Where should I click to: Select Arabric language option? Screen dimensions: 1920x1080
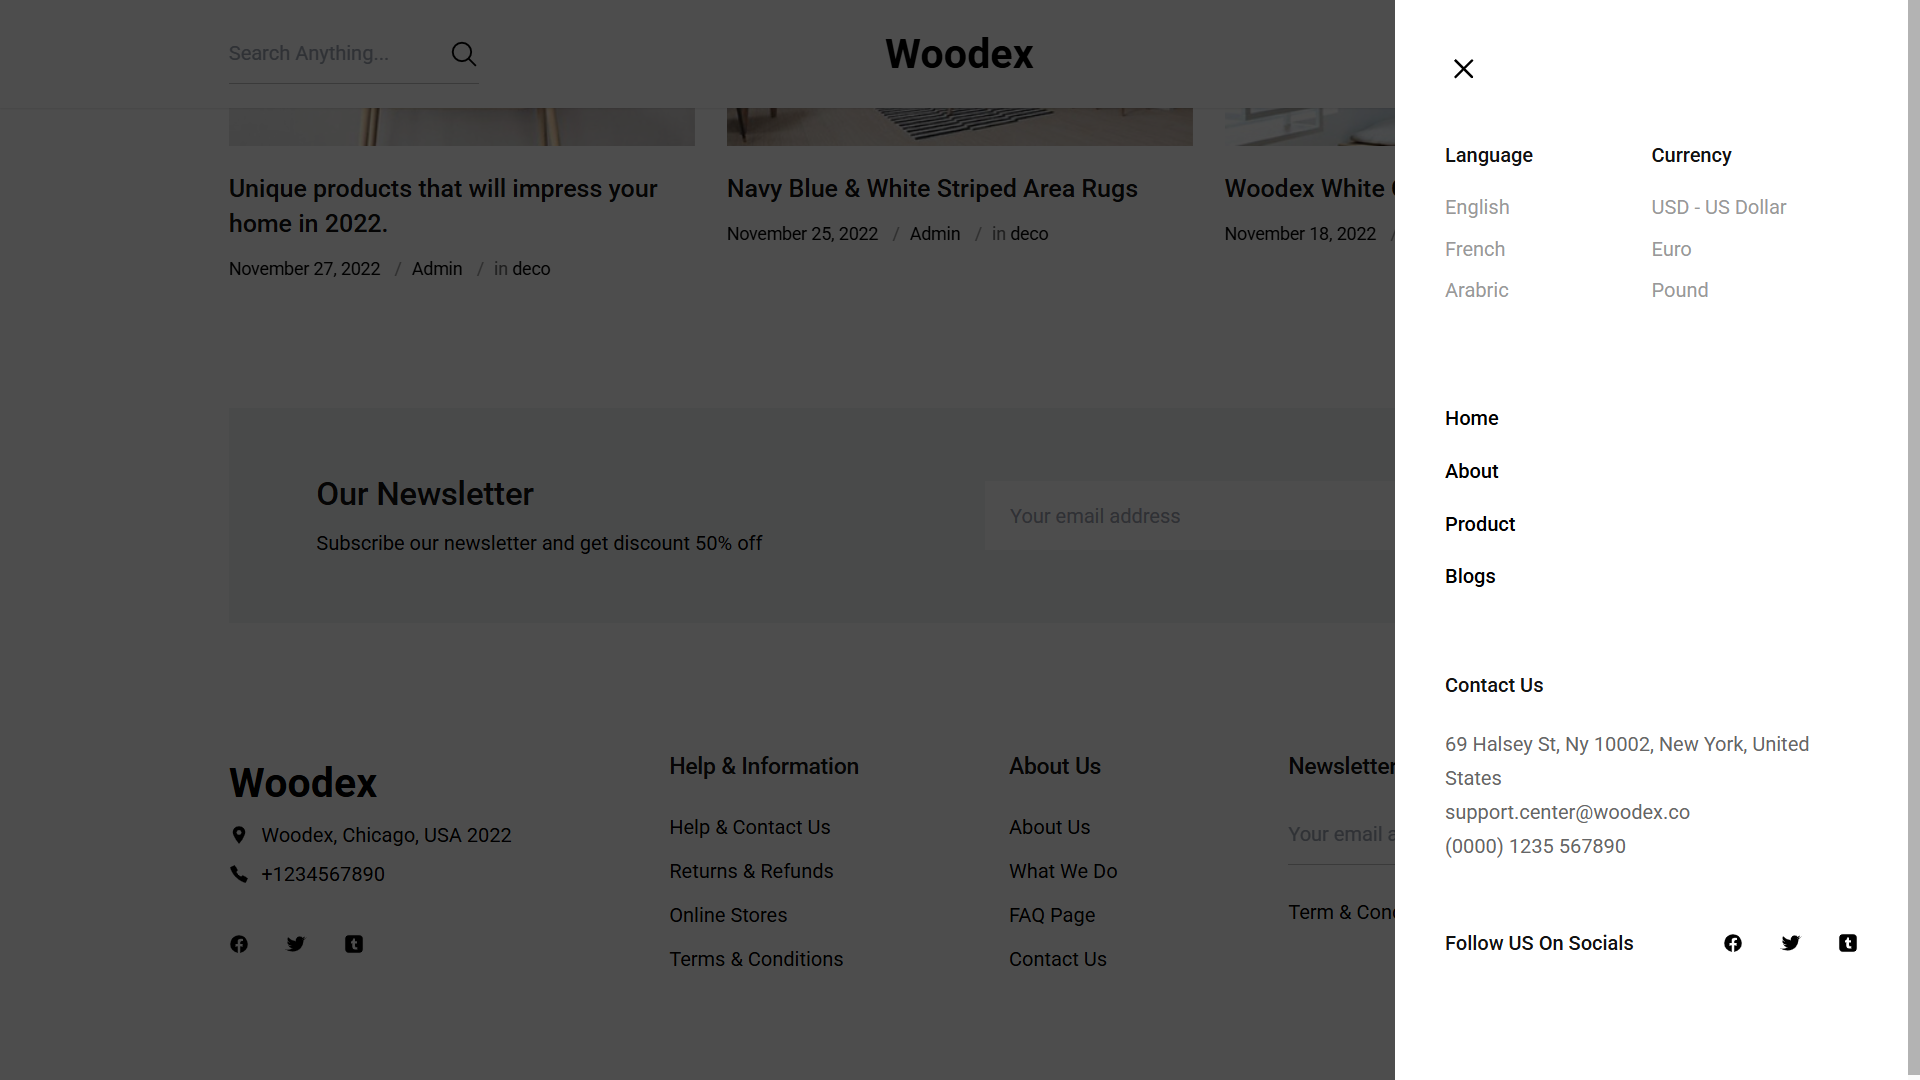click(x=1476, y=290)
